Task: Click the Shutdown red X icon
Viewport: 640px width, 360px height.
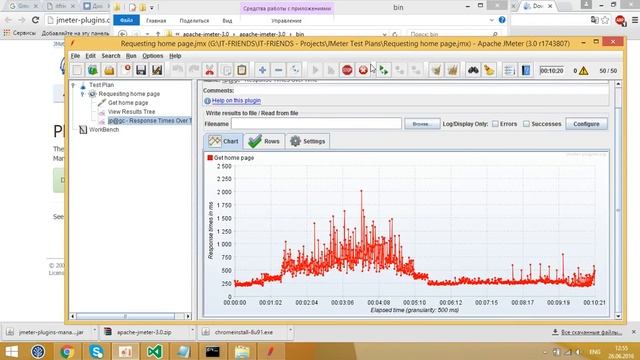Action: [363, 70]
